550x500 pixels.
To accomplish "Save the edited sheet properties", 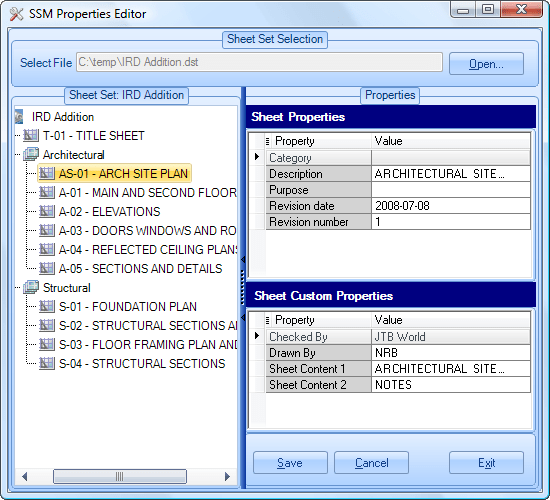I will click(x=290, y=463).
